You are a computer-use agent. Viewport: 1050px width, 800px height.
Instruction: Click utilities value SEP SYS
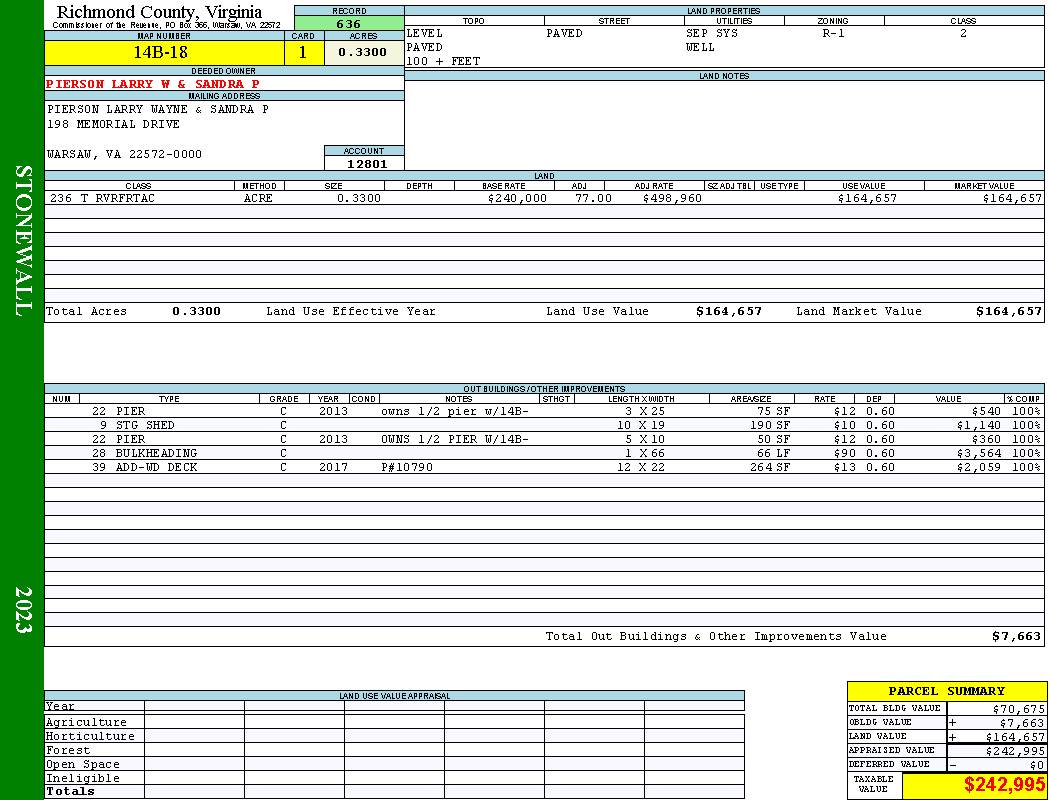pyautogui.click(x=712, y=33)
